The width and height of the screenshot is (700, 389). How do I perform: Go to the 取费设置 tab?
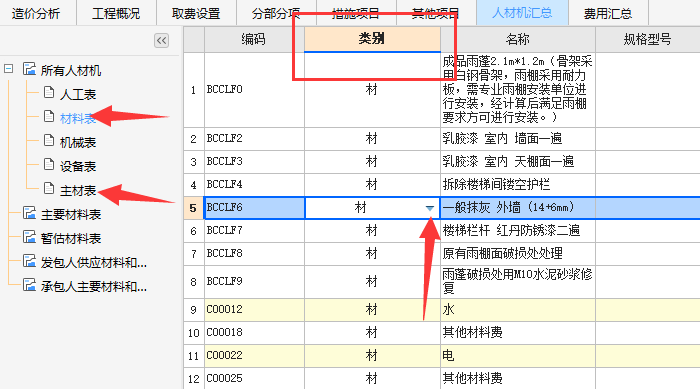tap(196, 13)
